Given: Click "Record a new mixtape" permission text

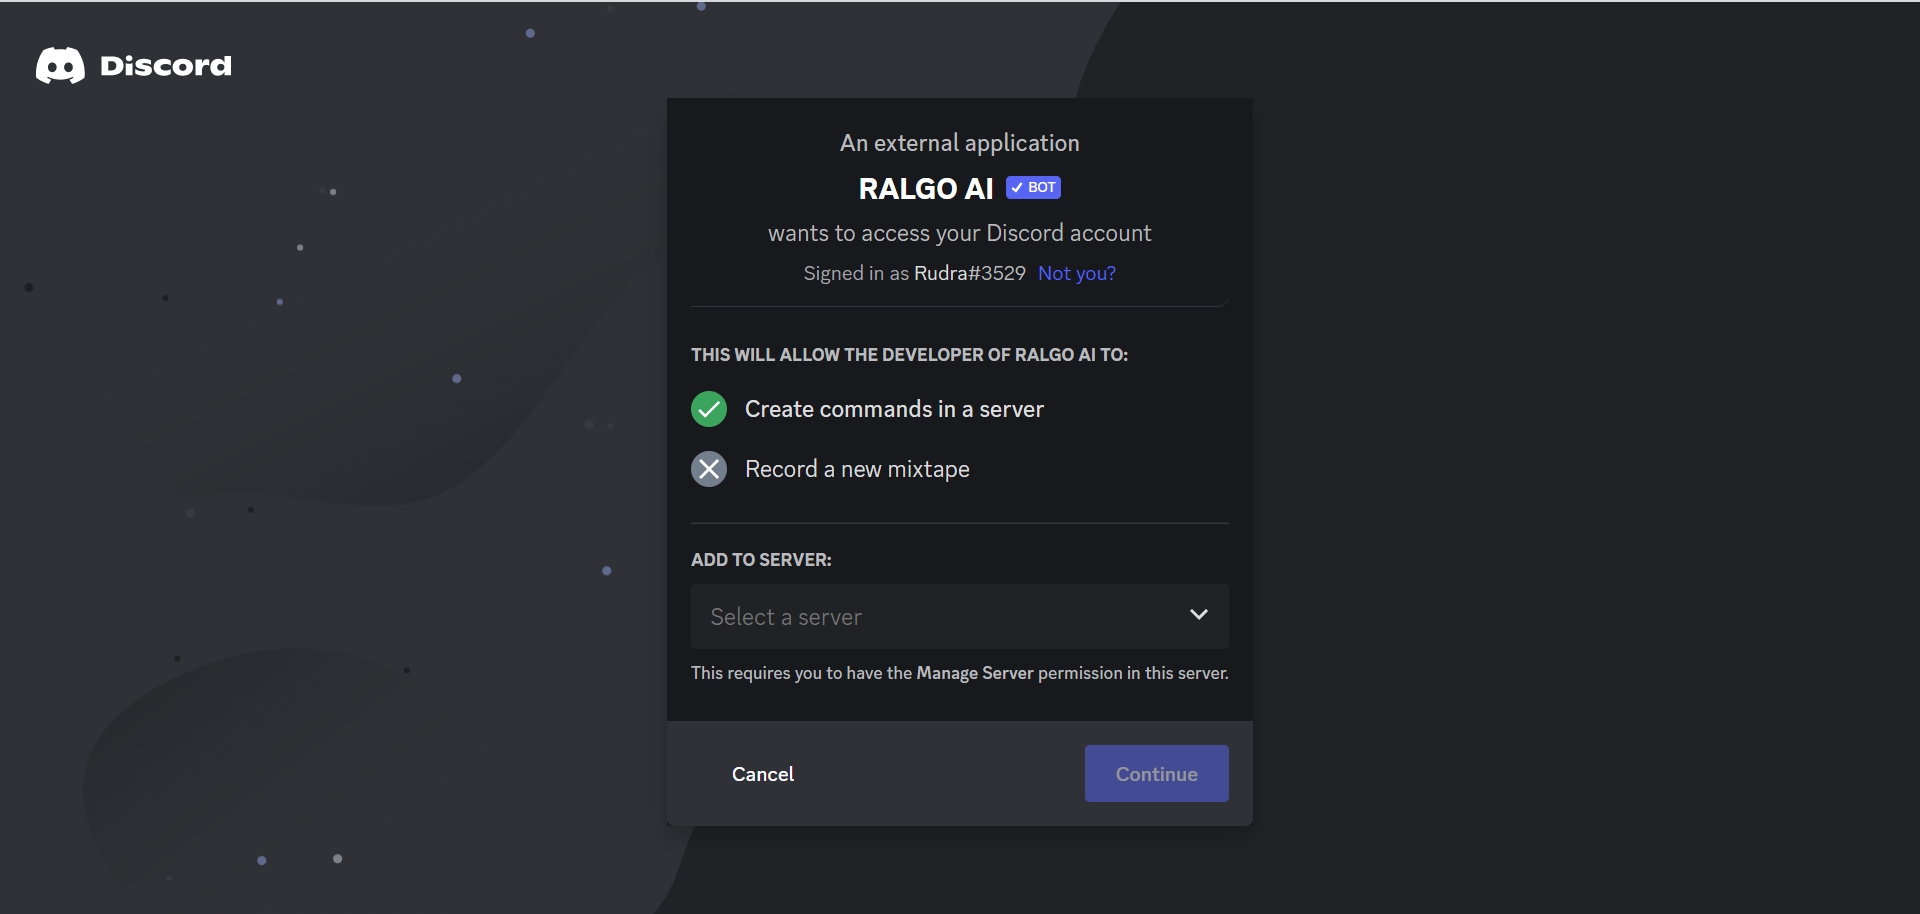Looking at the screenshot, I should coord(857,469).
